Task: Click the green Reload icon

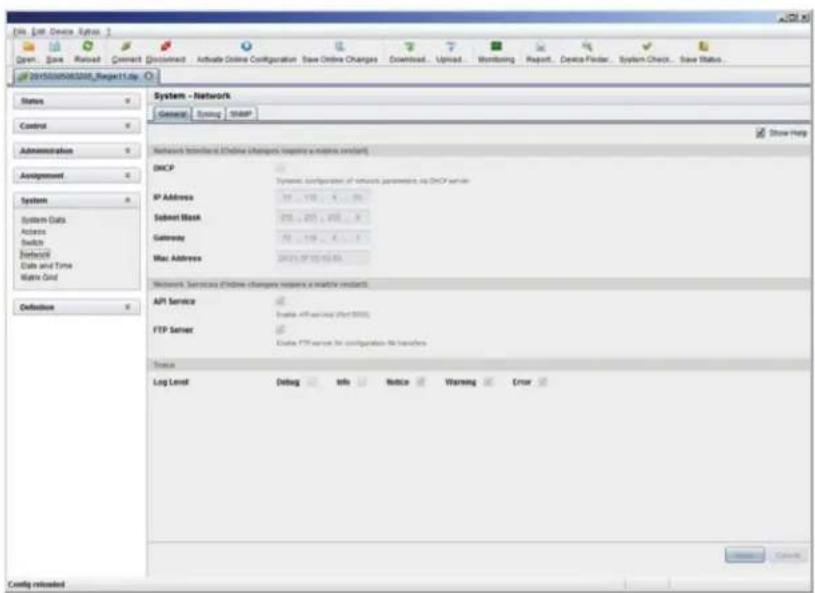Action: pos(88,47)
